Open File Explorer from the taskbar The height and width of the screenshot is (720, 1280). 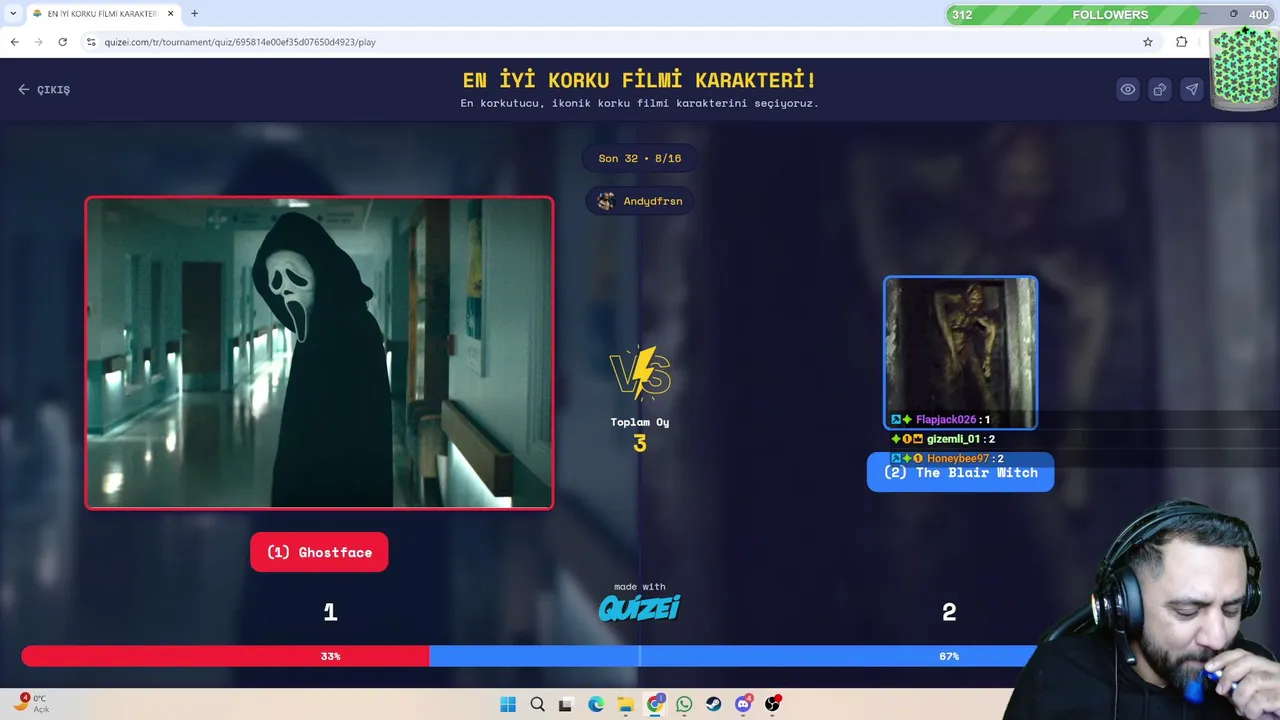(x=625, y=704)
